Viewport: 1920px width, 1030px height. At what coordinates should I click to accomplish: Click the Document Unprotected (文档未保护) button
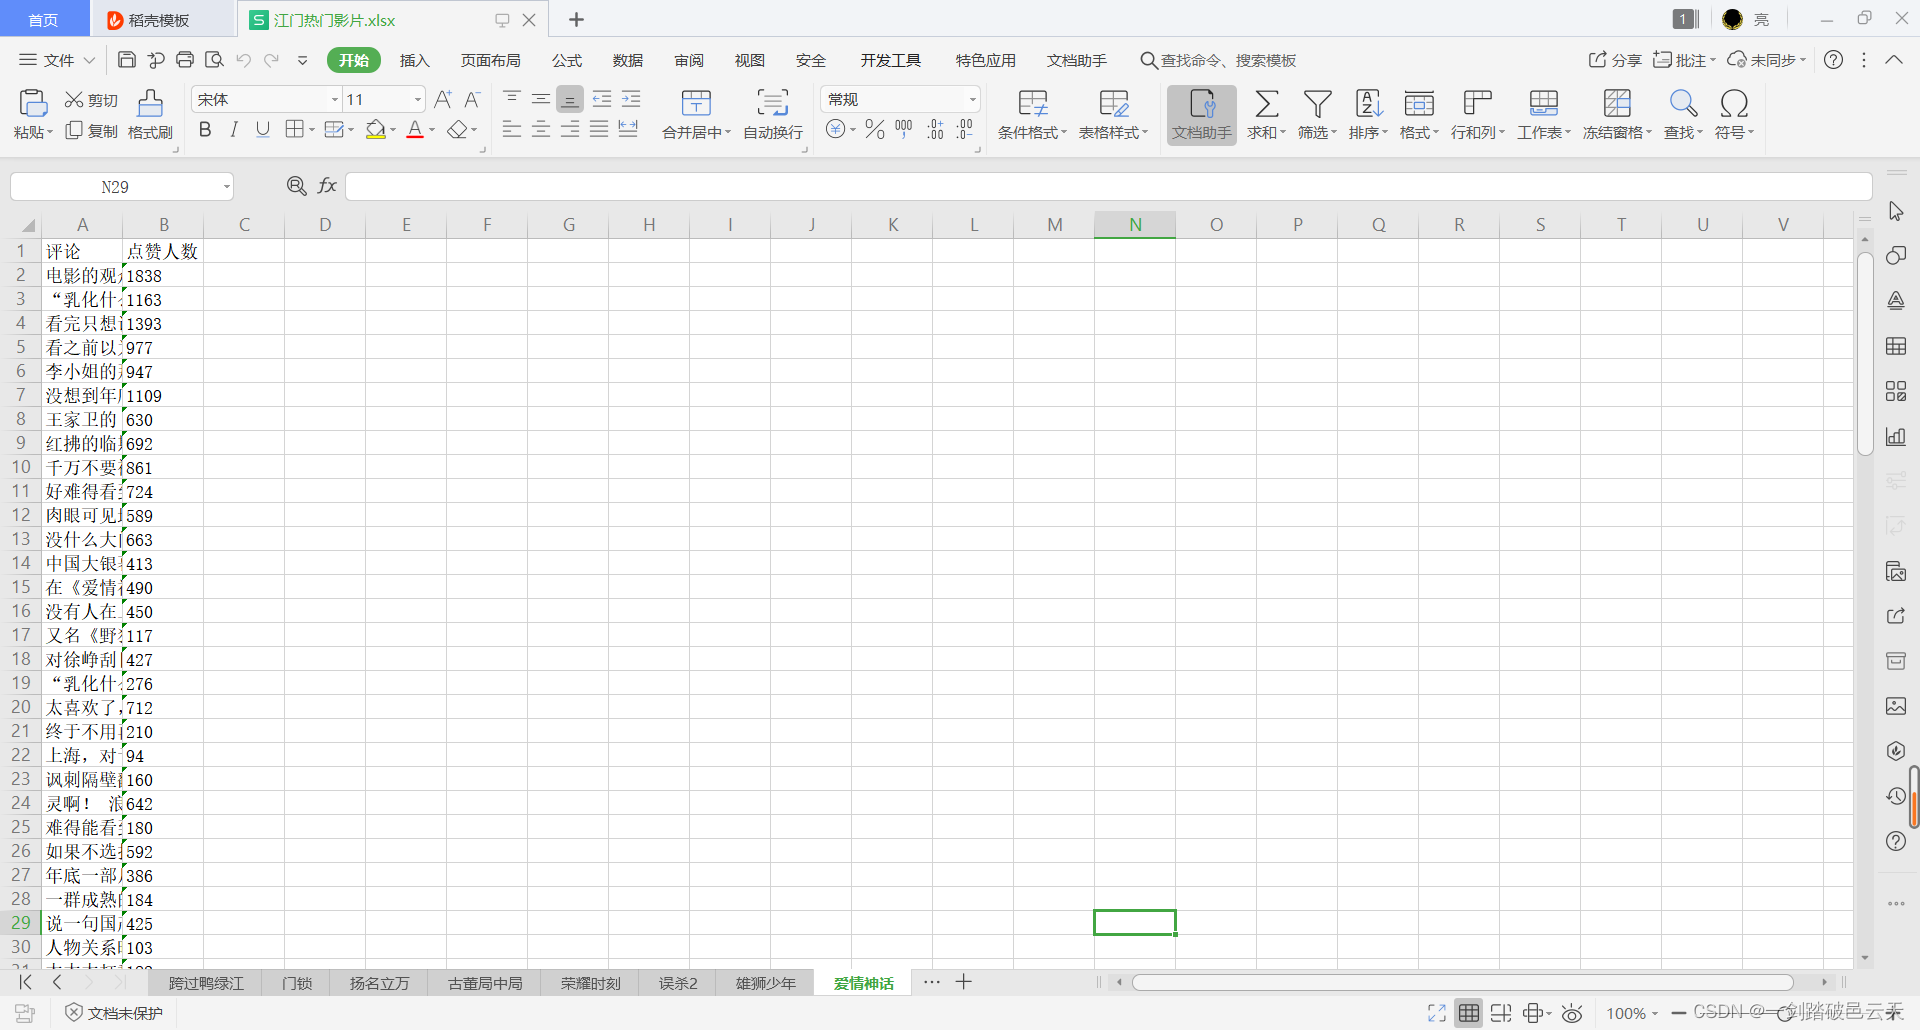point(114,1013)
